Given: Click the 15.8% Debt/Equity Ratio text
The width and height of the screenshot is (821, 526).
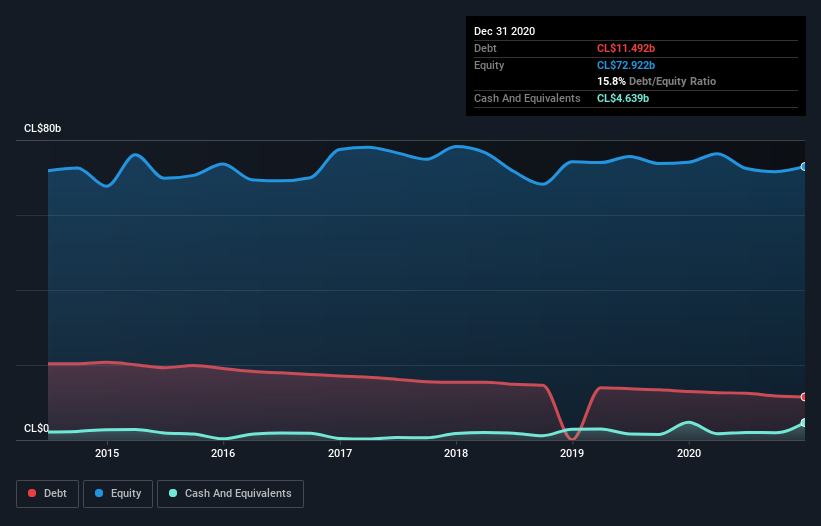Looking at the screenshot, I should point(656,81).
